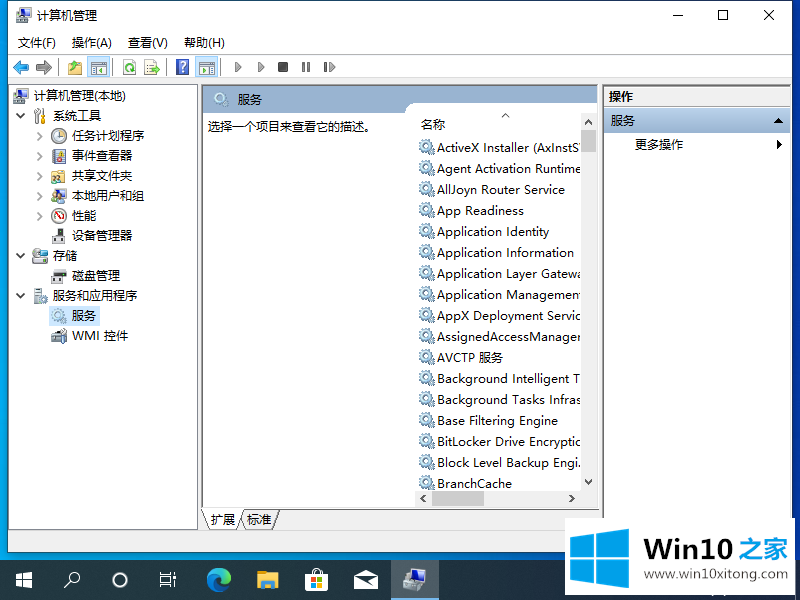Click the horizontal scroll left arrow
800x600 pixels.
pyautogui.click(x=423, y=498)
